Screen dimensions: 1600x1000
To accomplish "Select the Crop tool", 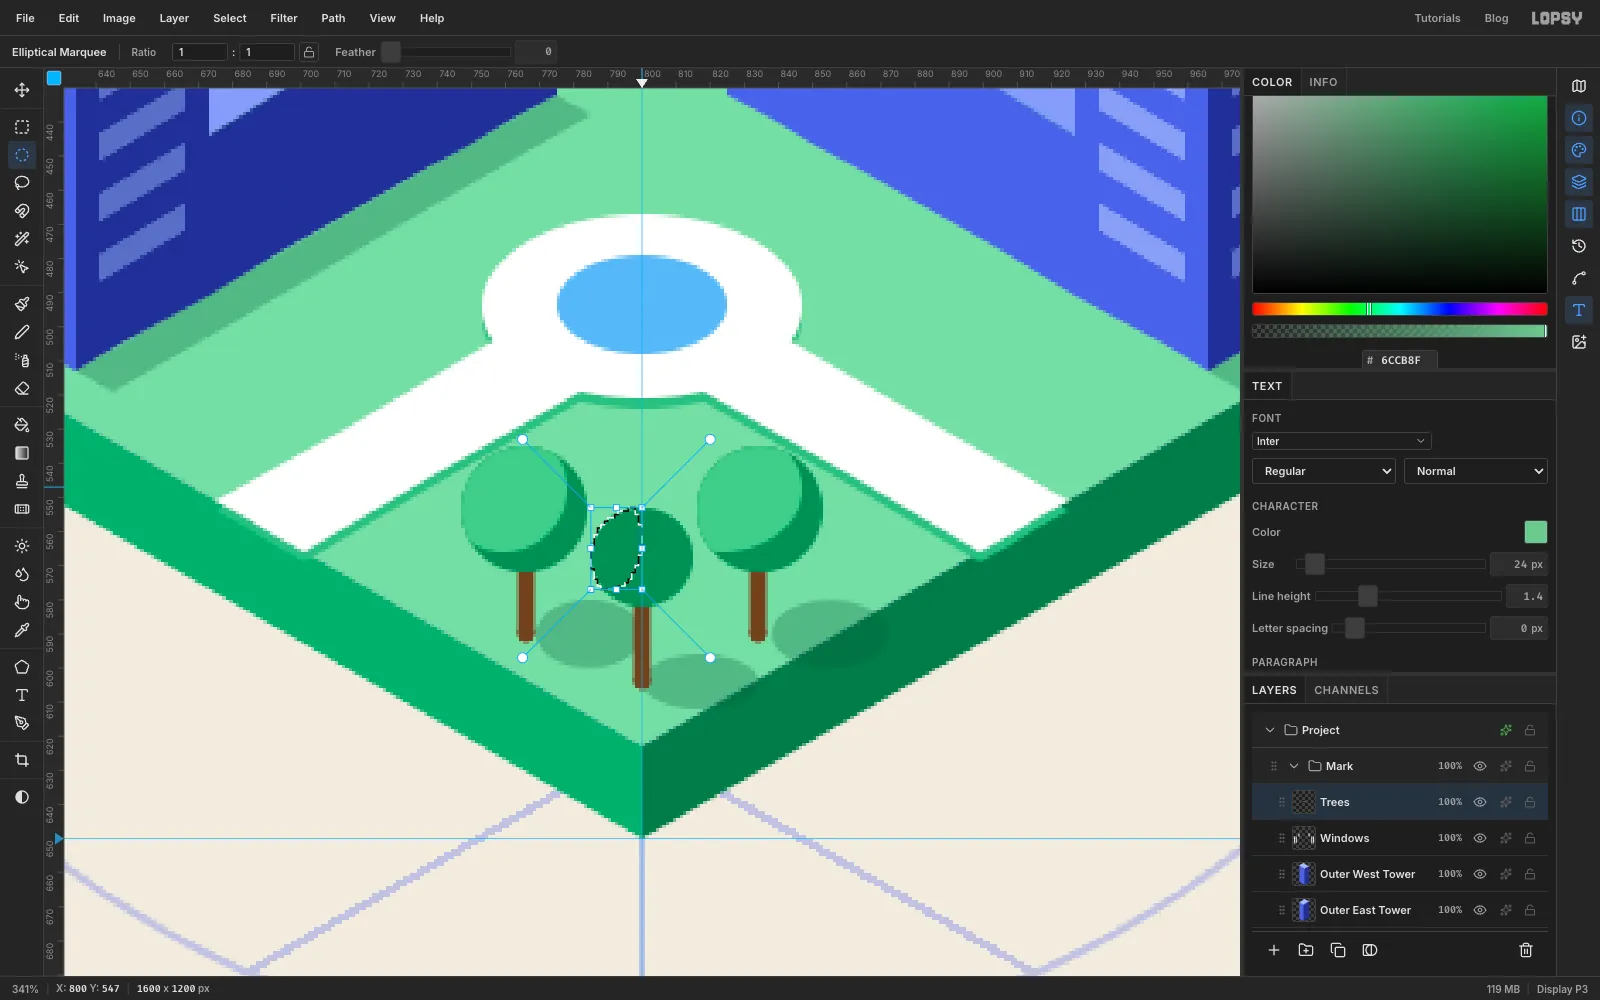I will [x=22, y=760].
